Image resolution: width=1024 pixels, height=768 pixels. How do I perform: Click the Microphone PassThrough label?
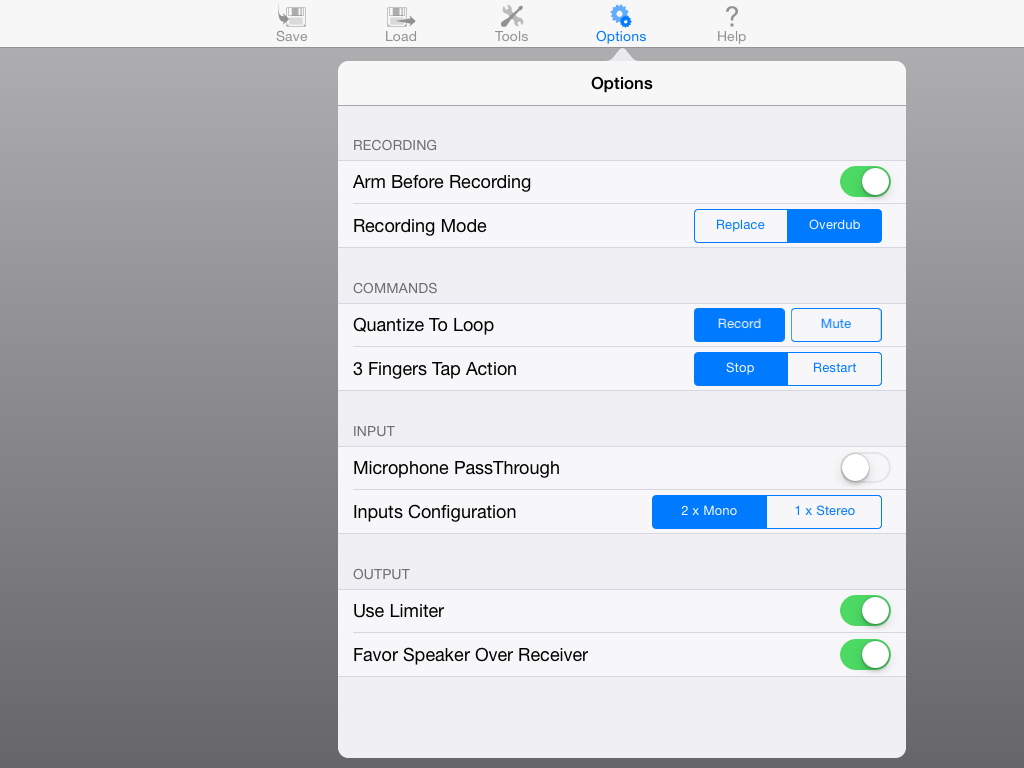(x=456, y=468)
